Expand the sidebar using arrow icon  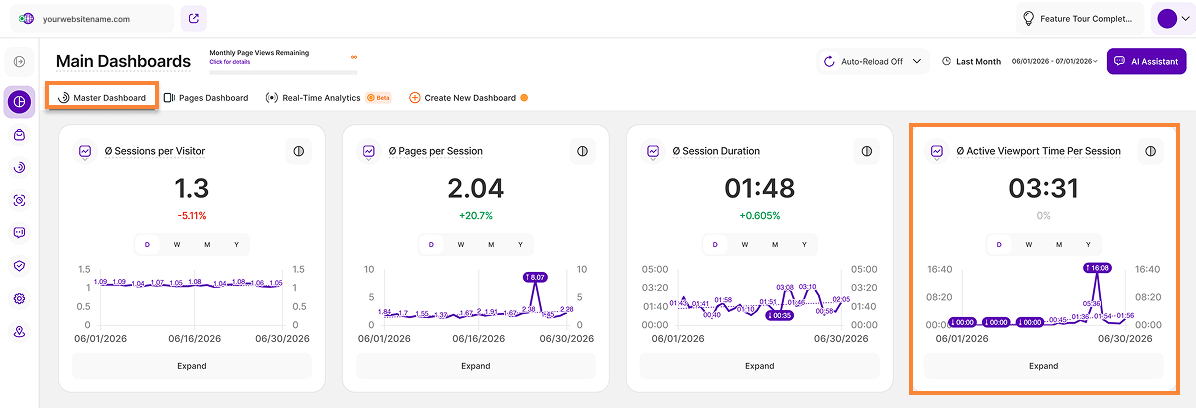[19, 61]
